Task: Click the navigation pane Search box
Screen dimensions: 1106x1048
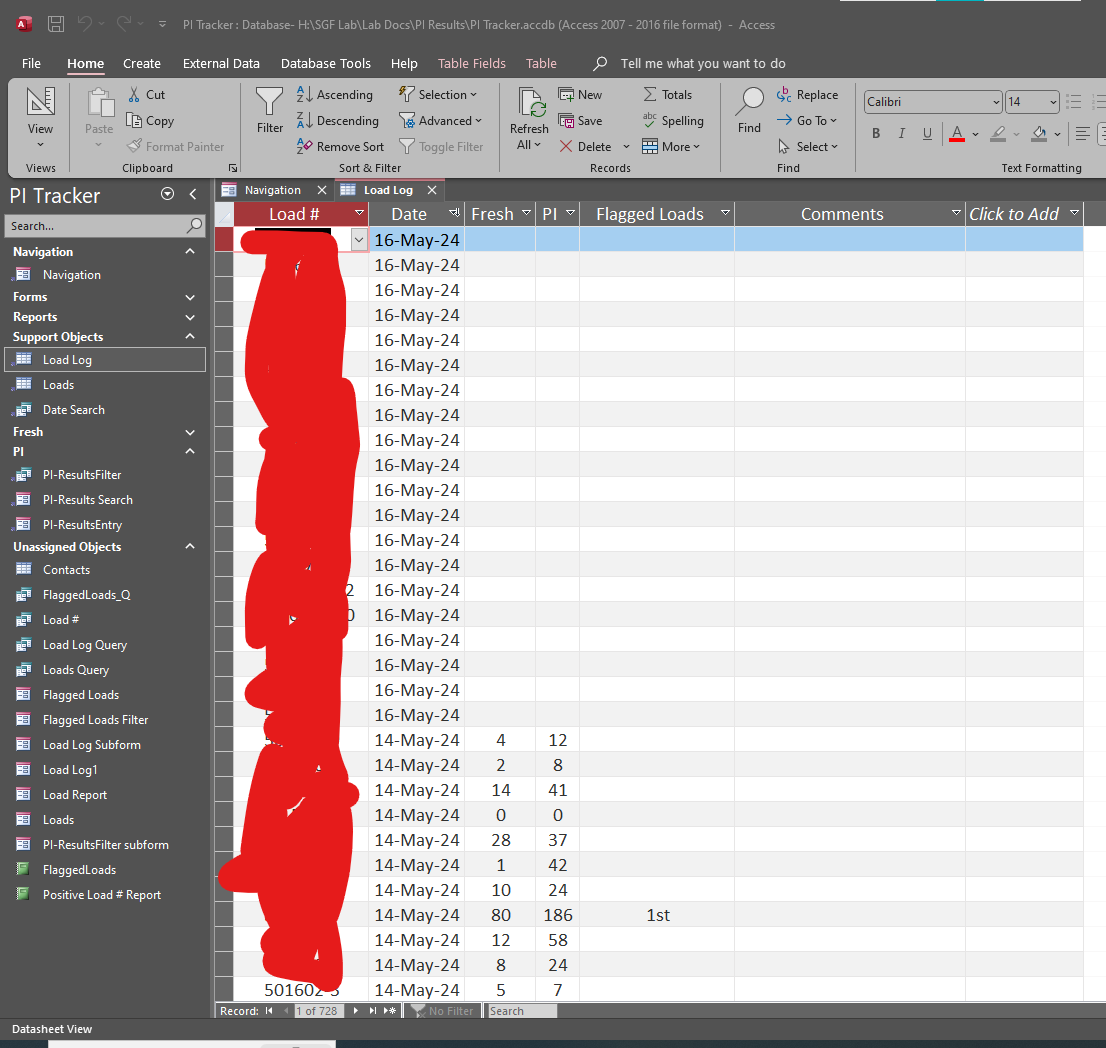Action: point(95,226)
